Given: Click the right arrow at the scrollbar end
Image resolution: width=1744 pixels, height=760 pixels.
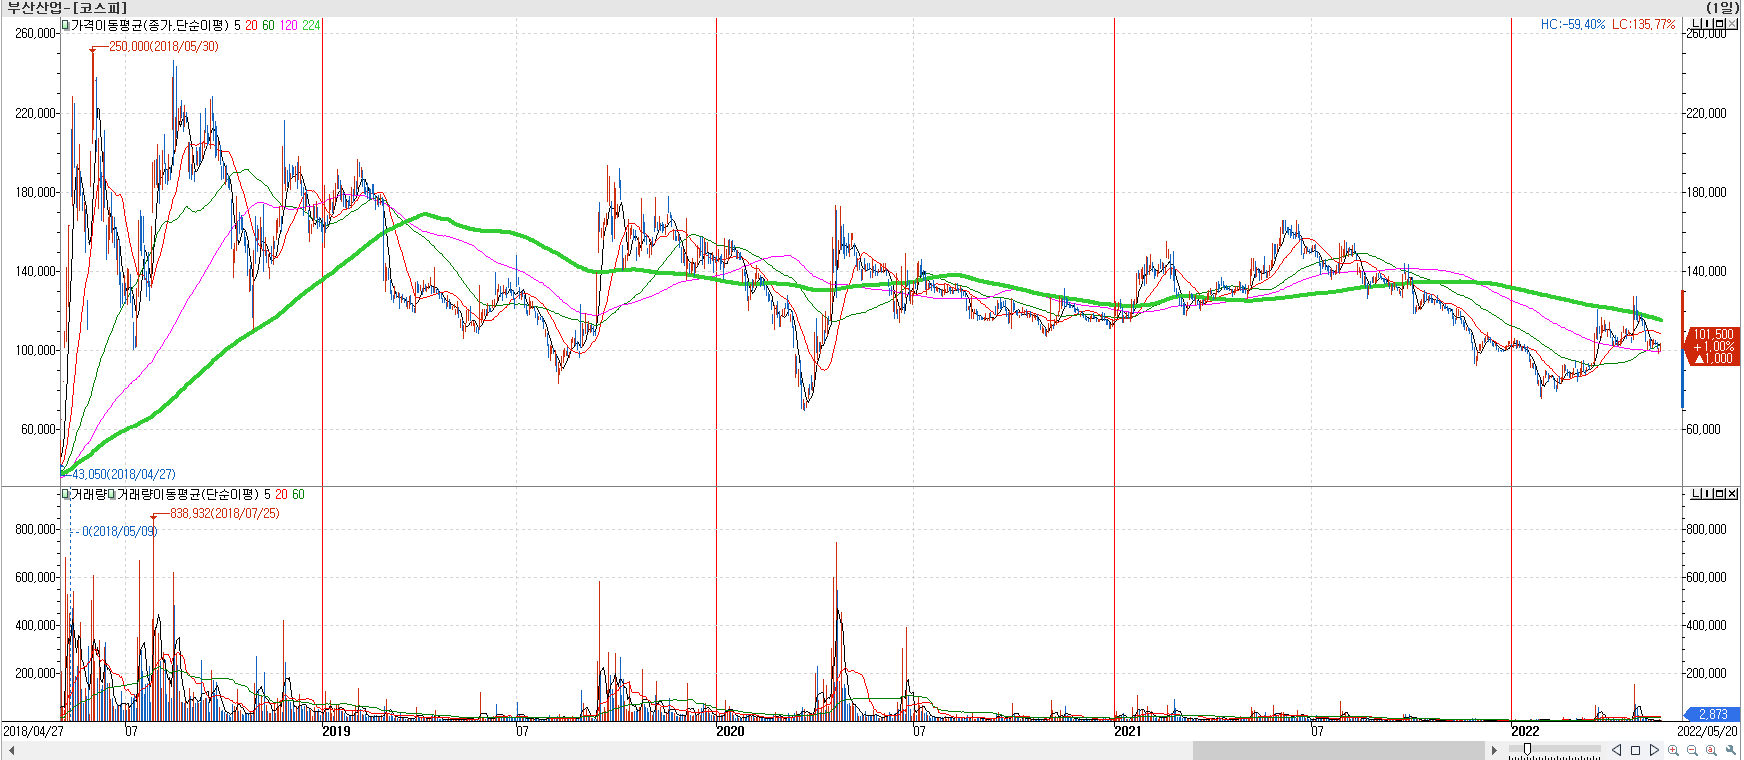Looking at the screenshot, I should 1494,750.
